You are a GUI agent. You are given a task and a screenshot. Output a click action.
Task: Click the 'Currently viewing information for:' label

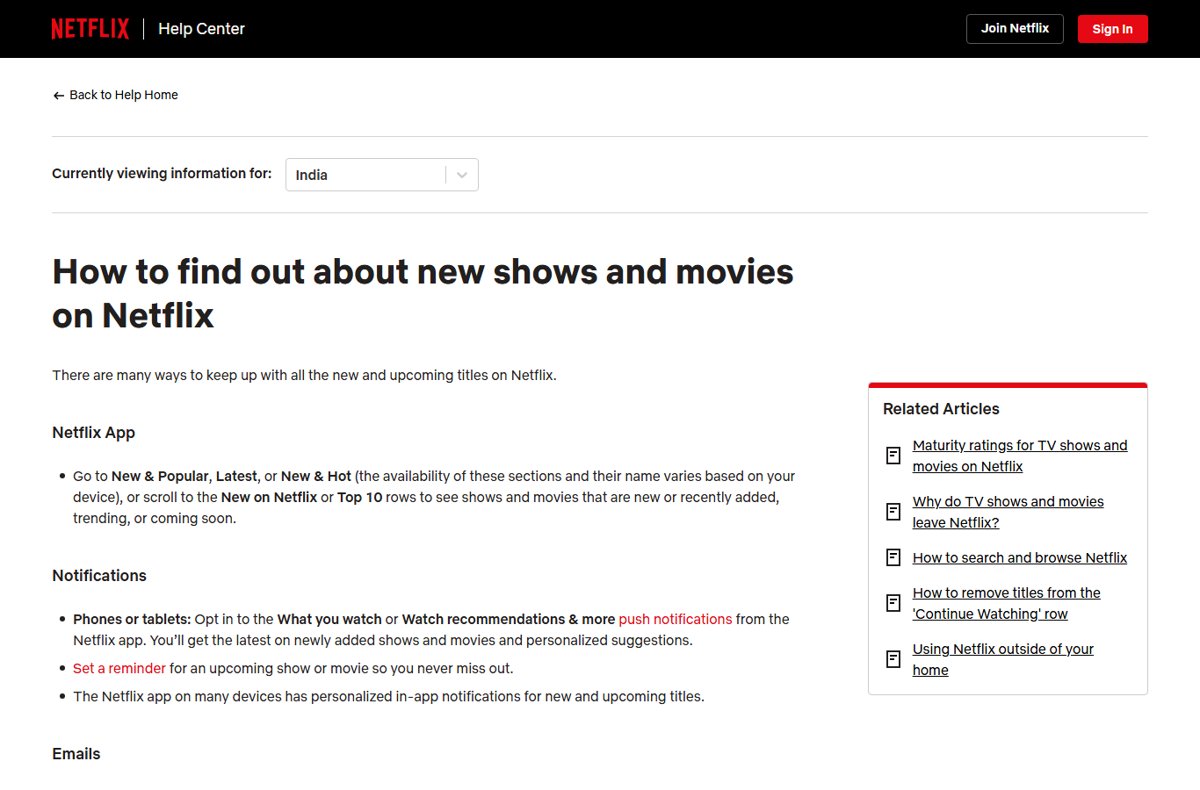click(162, 174)
